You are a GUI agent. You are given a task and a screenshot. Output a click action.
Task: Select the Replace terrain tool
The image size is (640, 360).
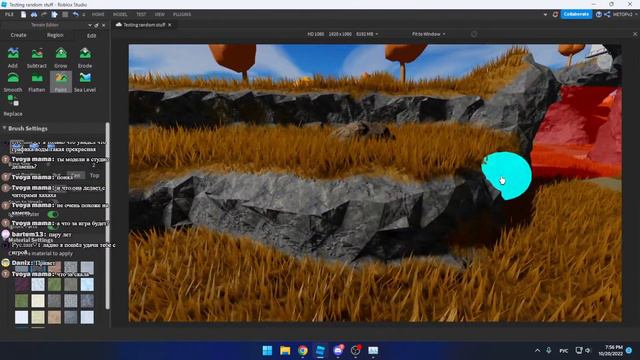coord(13,105)
